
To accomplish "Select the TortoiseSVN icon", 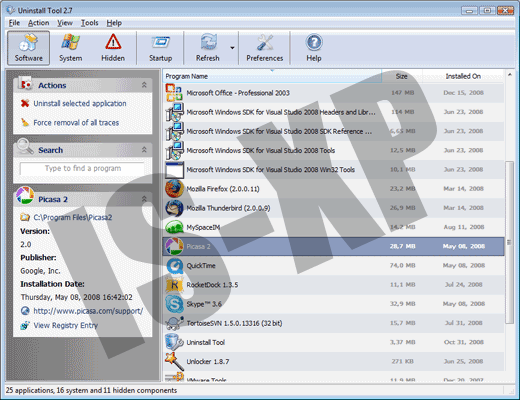I will point(174,323).
